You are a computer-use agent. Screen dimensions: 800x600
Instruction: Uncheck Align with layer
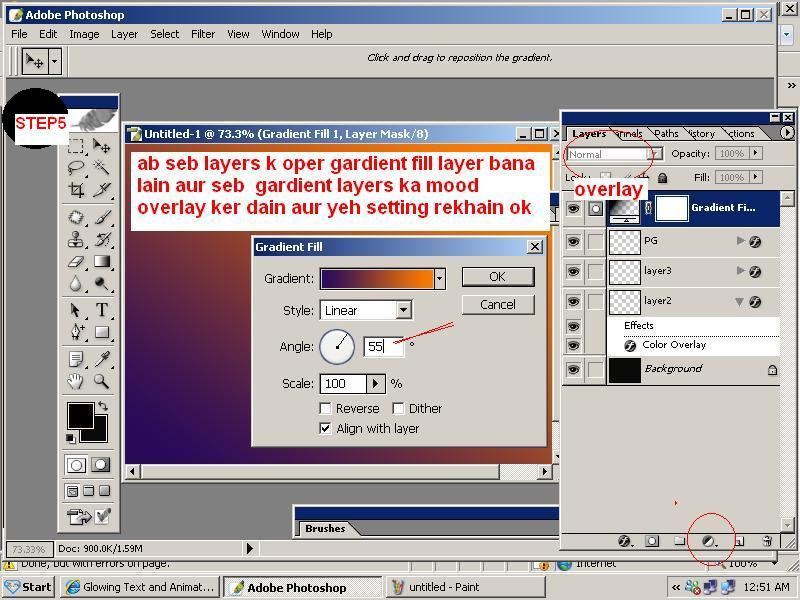click(324, 428)
